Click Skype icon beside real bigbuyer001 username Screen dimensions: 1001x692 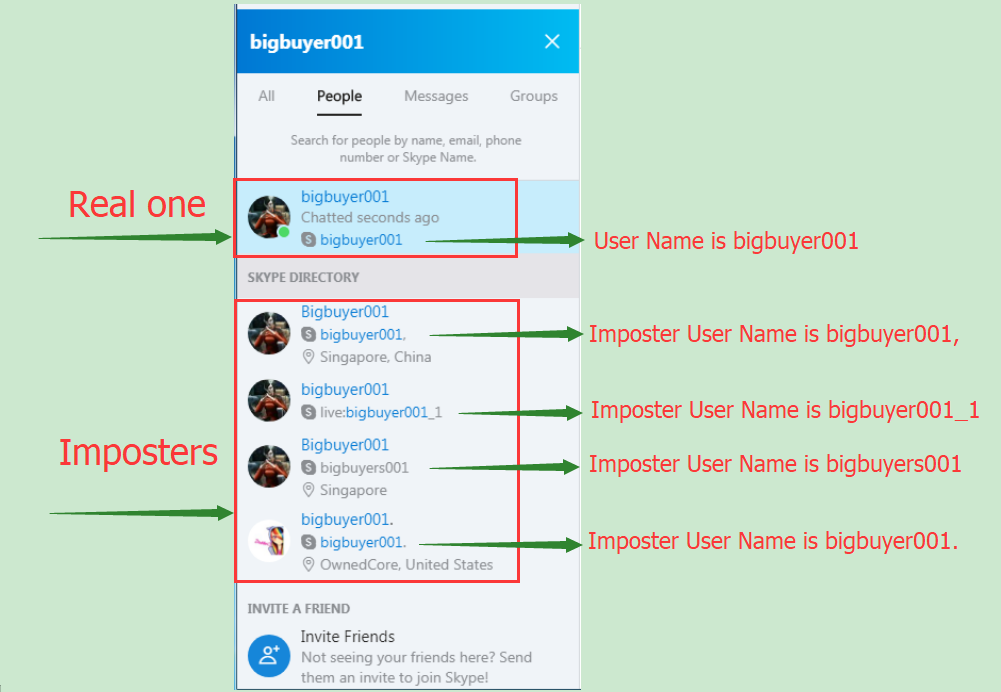point(308,239)
